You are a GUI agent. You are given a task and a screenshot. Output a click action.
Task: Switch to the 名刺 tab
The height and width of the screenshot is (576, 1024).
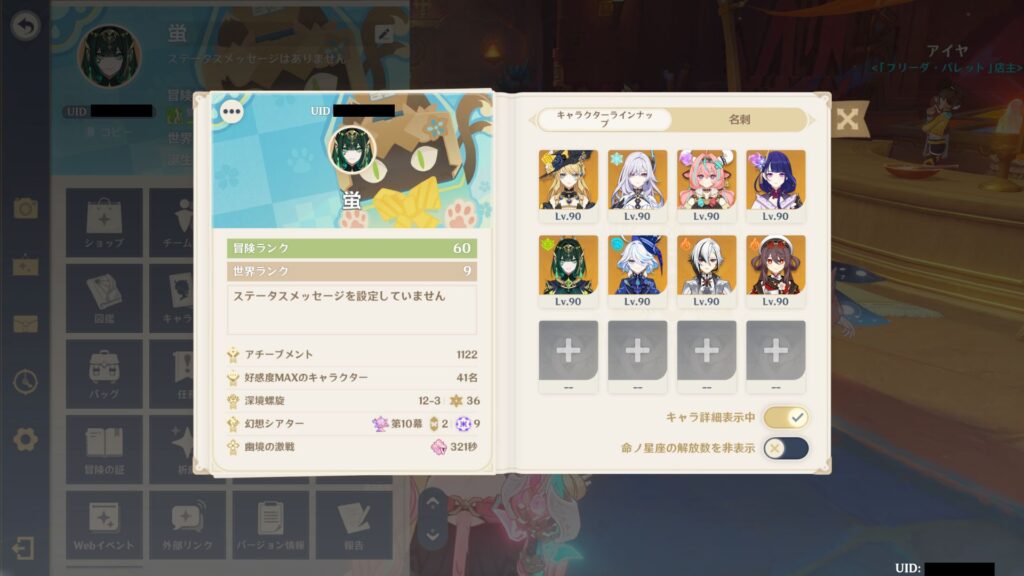739,120
